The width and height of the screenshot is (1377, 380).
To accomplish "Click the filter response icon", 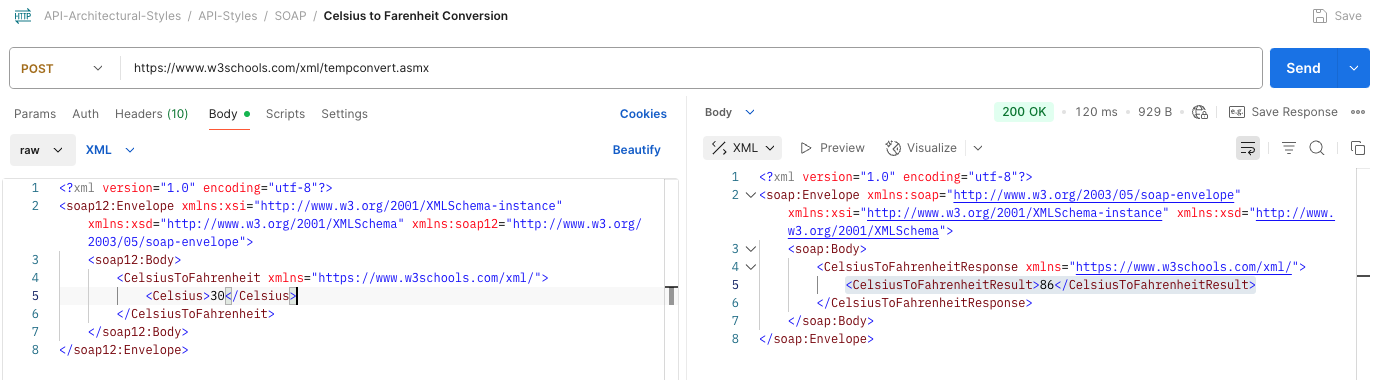I will tap(1289, 148).
